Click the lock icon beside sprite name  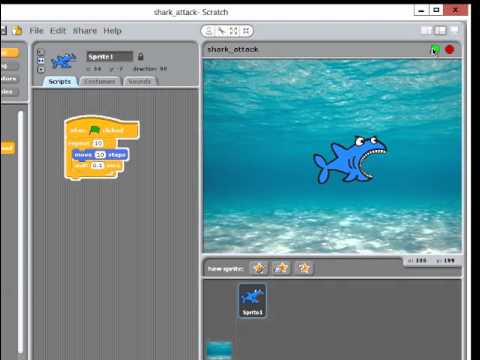pos(141,57)
